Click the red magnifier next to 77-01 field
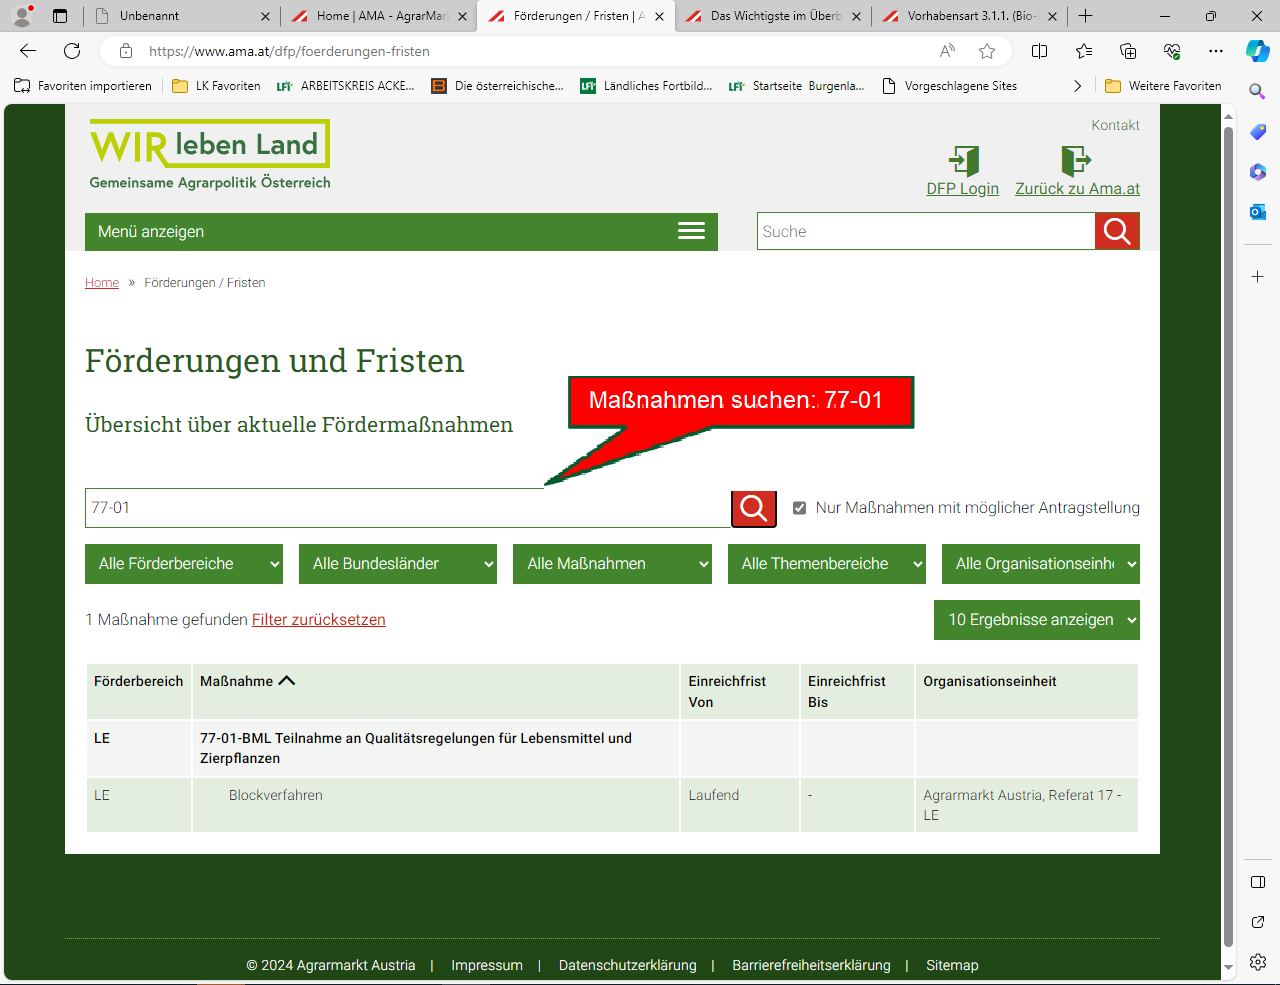This screenshot has height=985, width=1280. pyautogui.click(x=754, y=508)
